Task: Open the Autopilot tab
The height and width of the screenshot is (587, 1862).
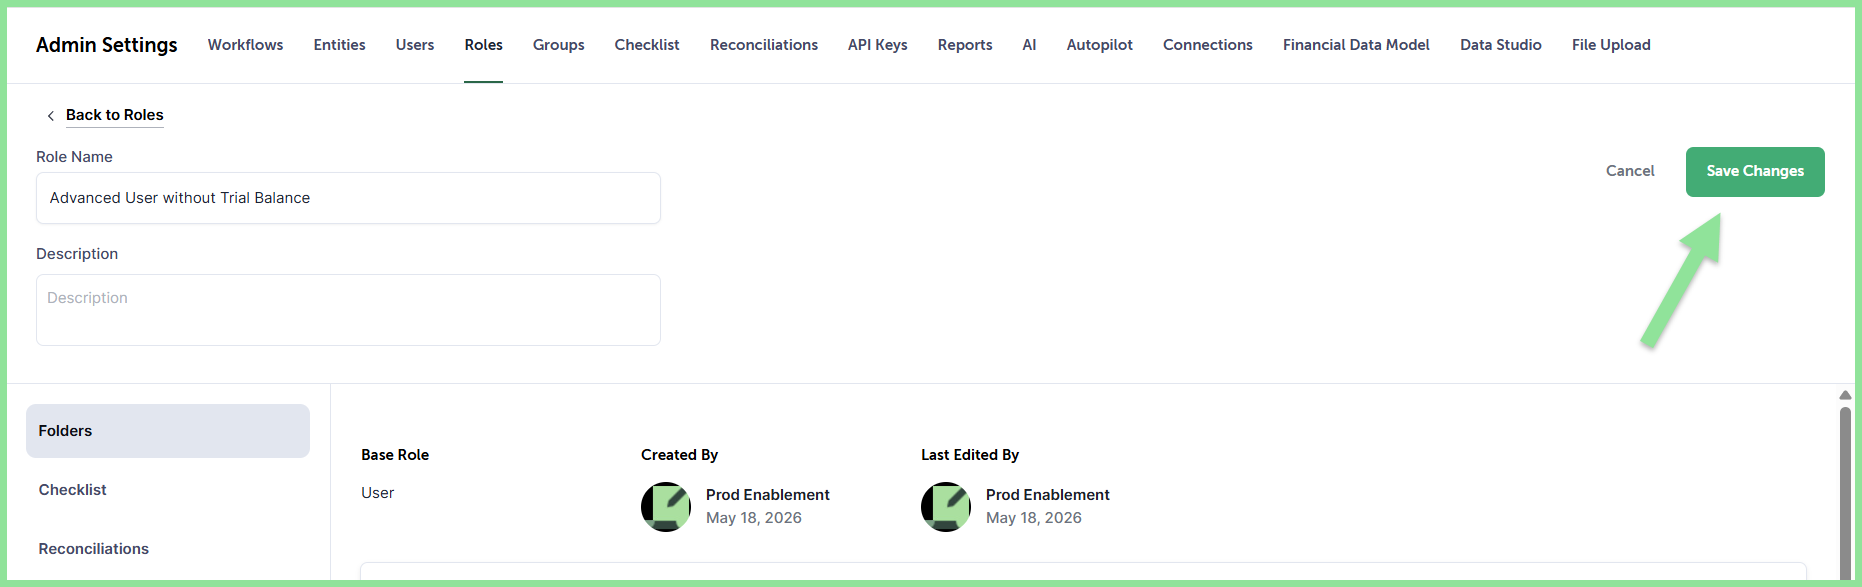Action: pos(1100,45)
